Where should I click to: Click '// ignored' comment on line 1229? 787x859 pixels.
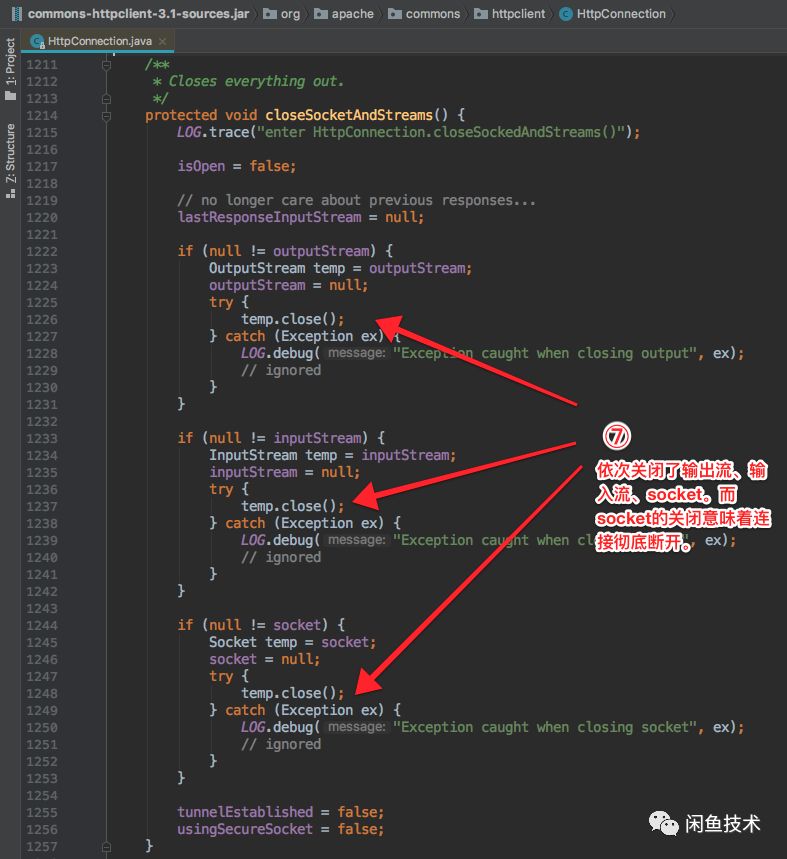[x=281, y=370]
